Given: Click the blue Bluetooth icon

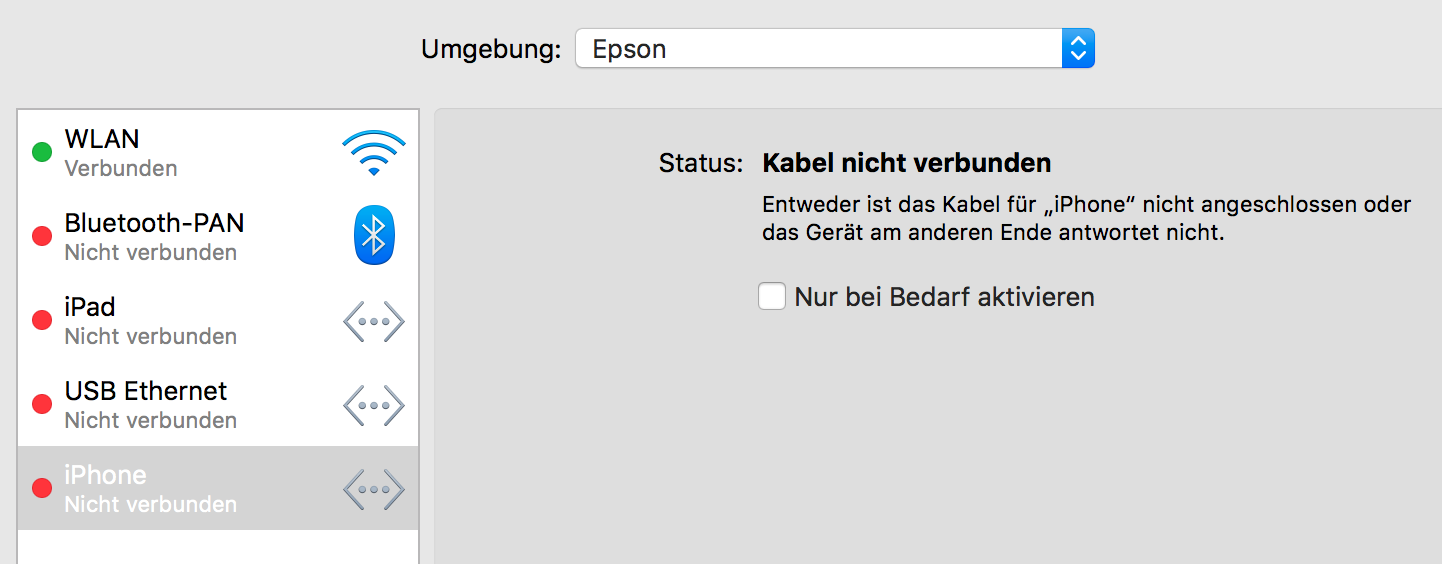Looking at the screenshot, I should [374, 236].
